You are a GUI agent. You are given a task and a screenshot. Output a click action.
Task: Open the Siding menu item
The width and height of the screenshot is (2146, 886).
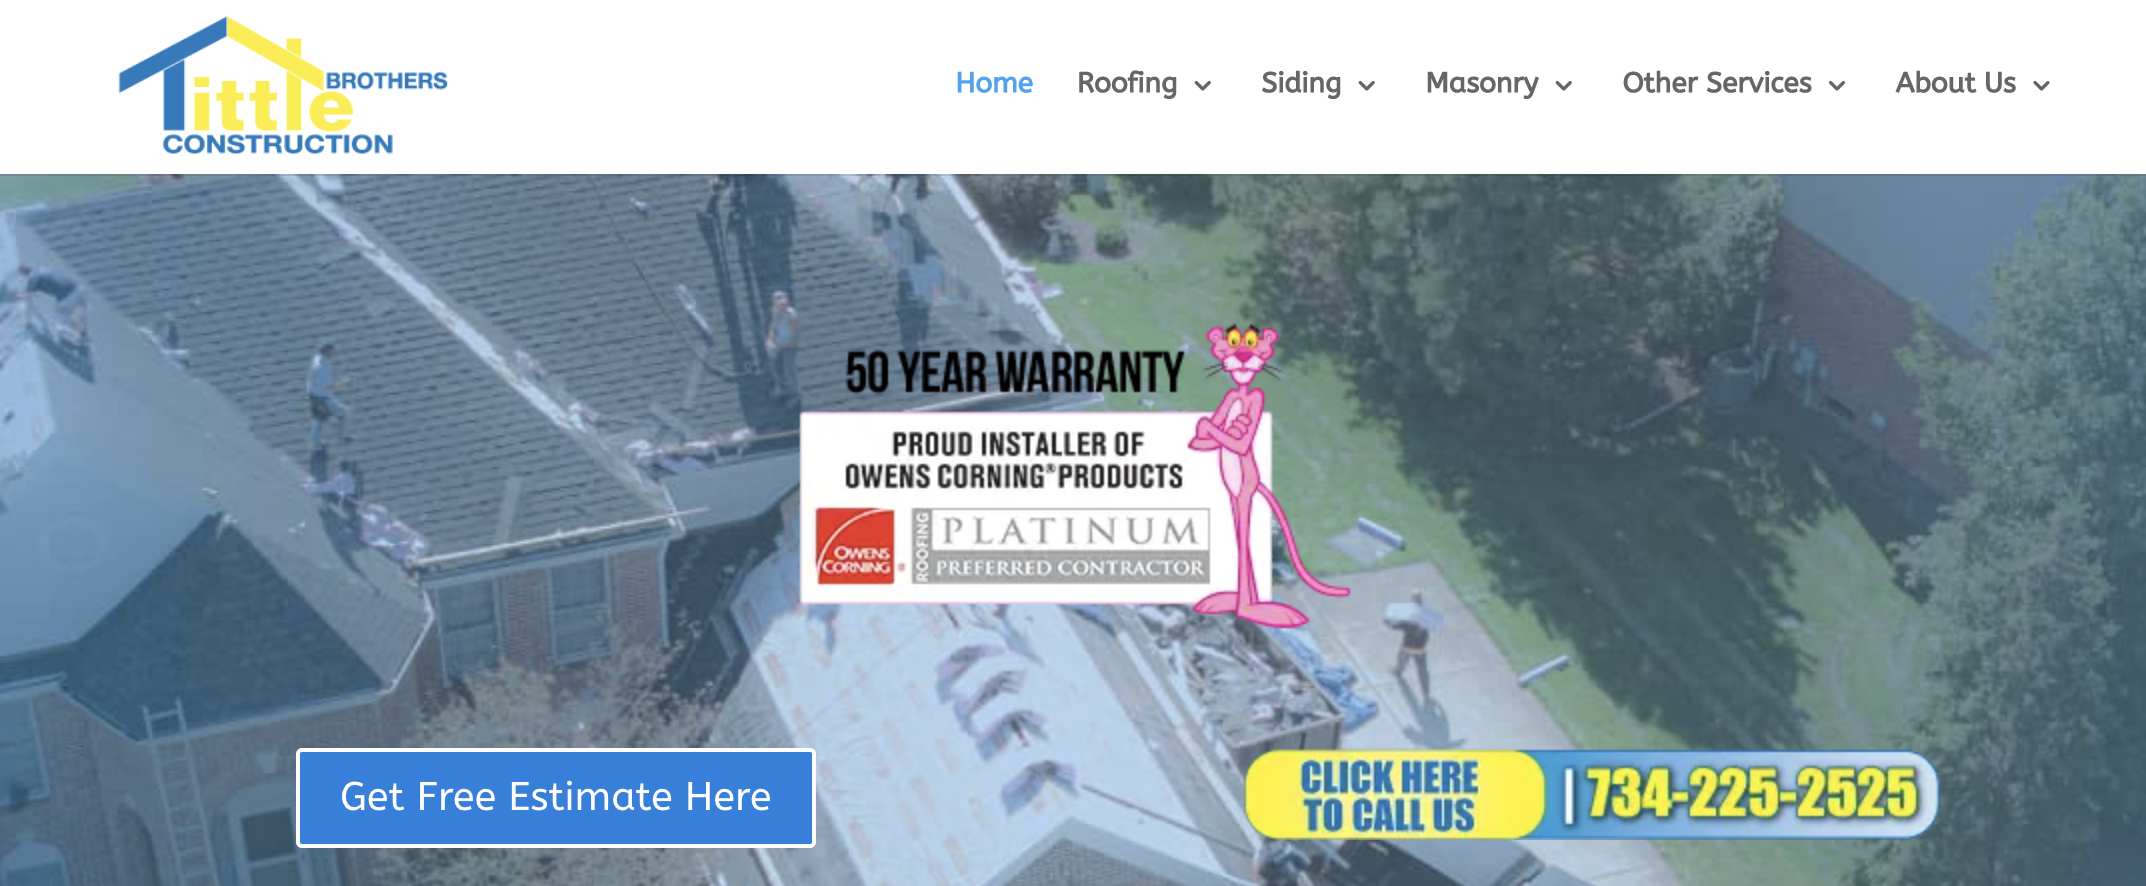[x=1301, y=83]
